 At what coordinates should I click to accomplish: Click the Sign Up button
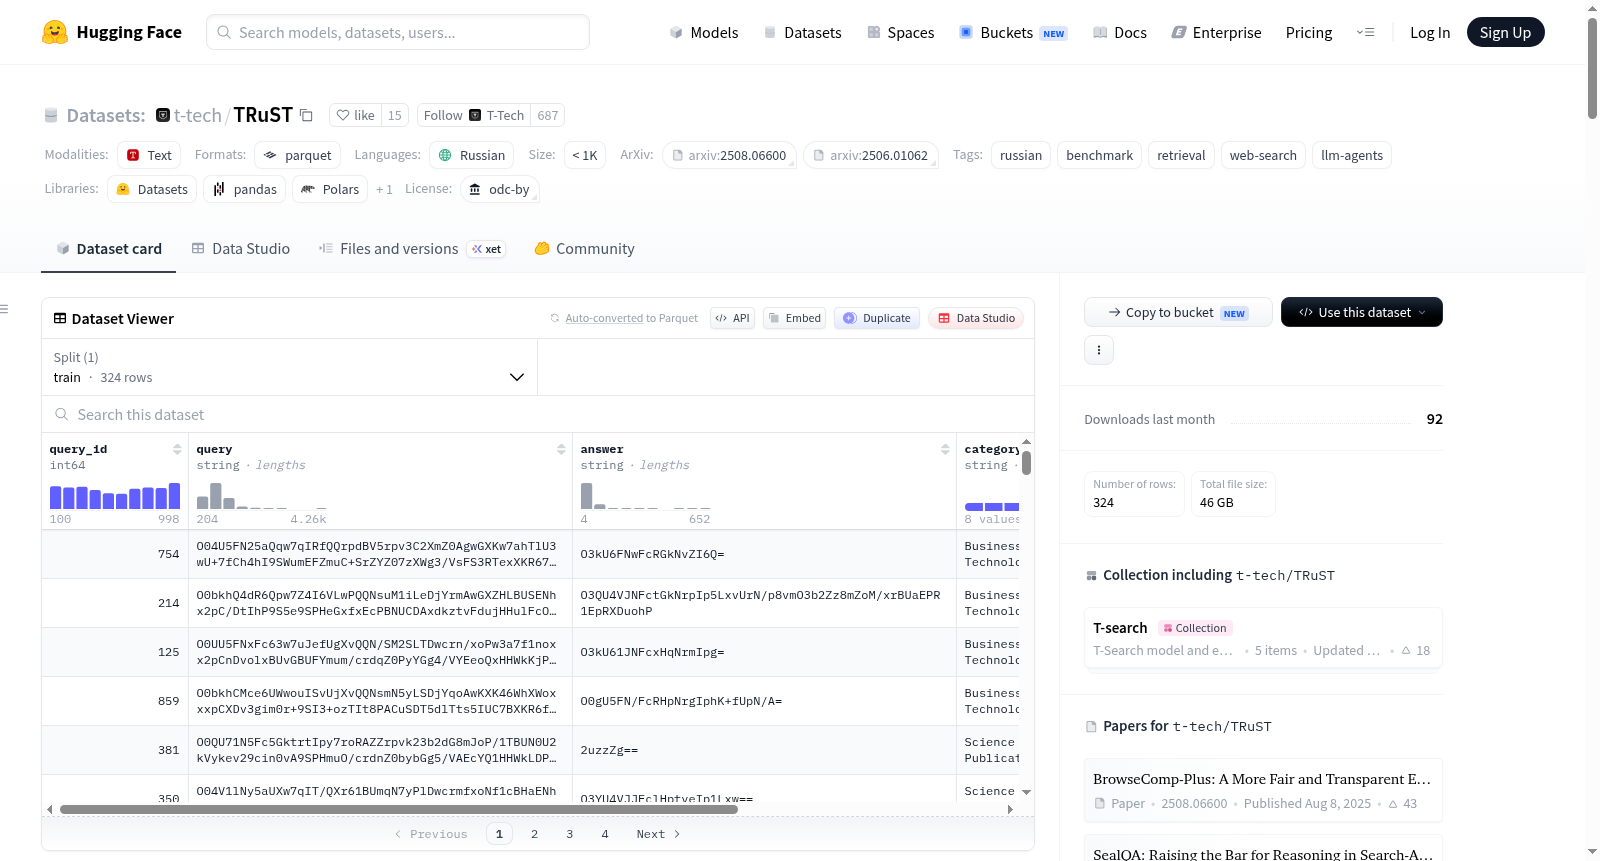(x=1505, y=32)
